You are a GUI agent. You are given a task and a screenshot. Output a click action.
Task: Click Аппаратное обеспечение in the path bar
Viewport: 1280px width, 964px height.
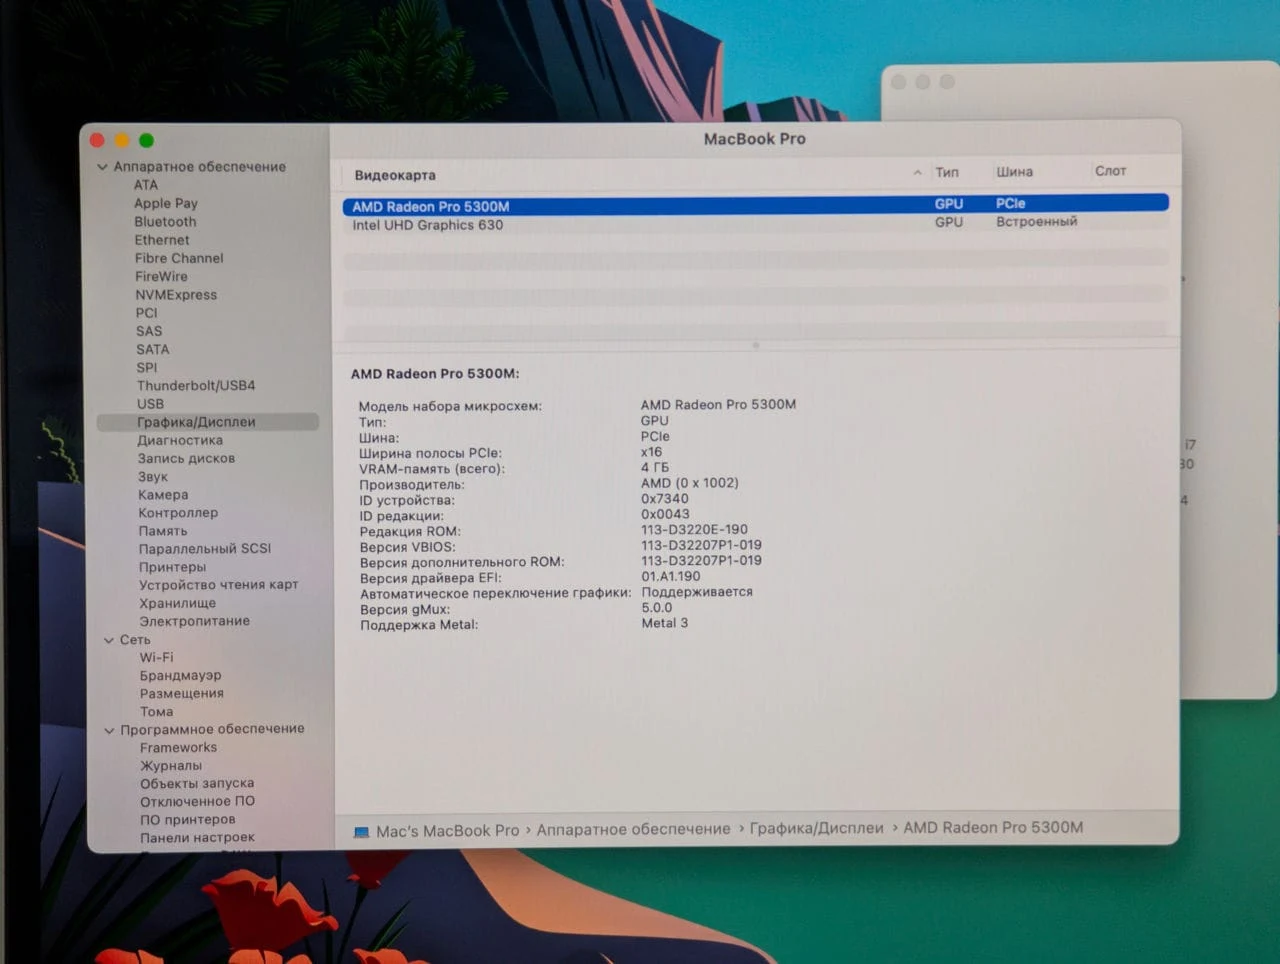[633, 830]
